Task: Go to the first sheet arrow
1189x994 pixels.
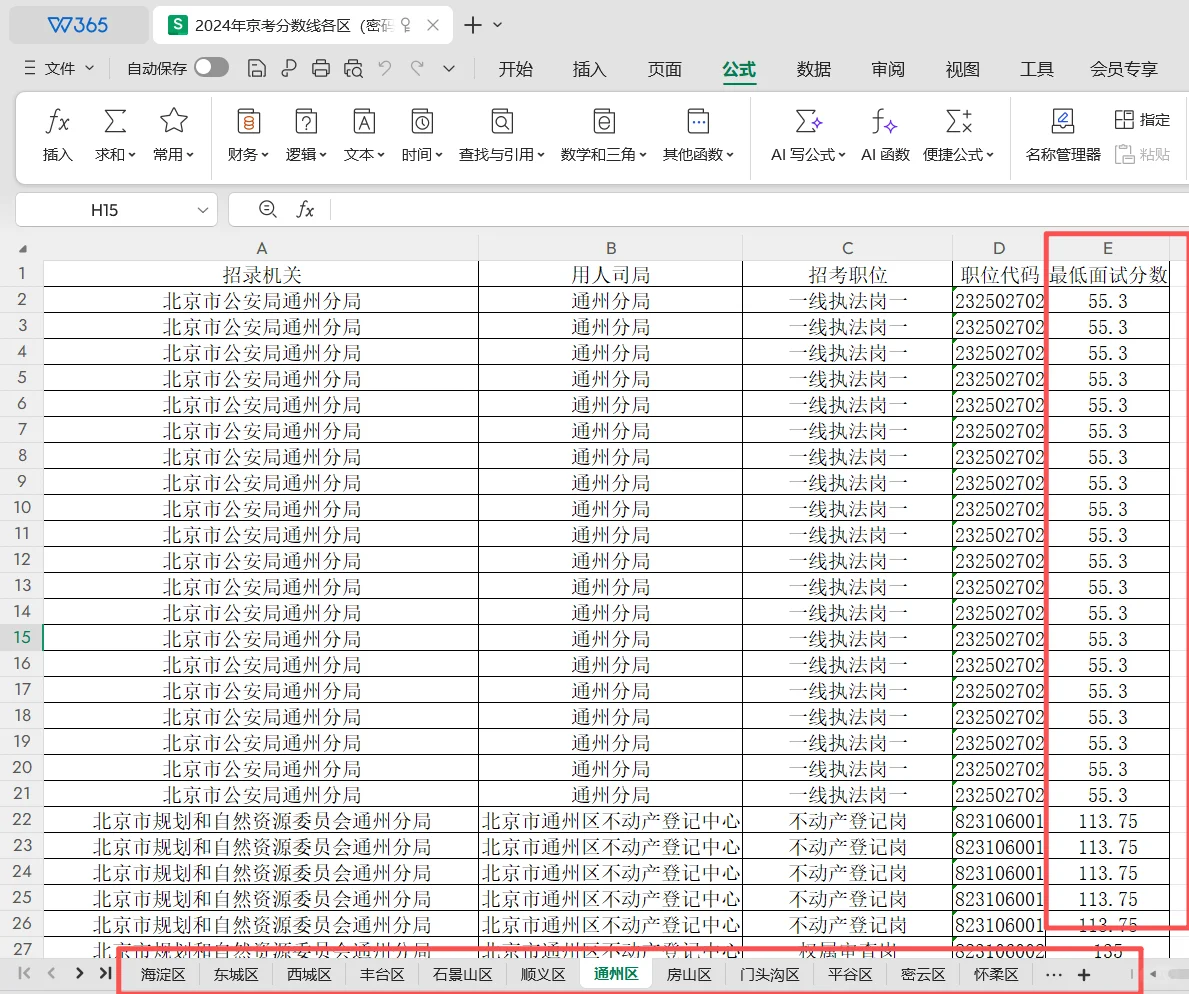Action: 24,973
